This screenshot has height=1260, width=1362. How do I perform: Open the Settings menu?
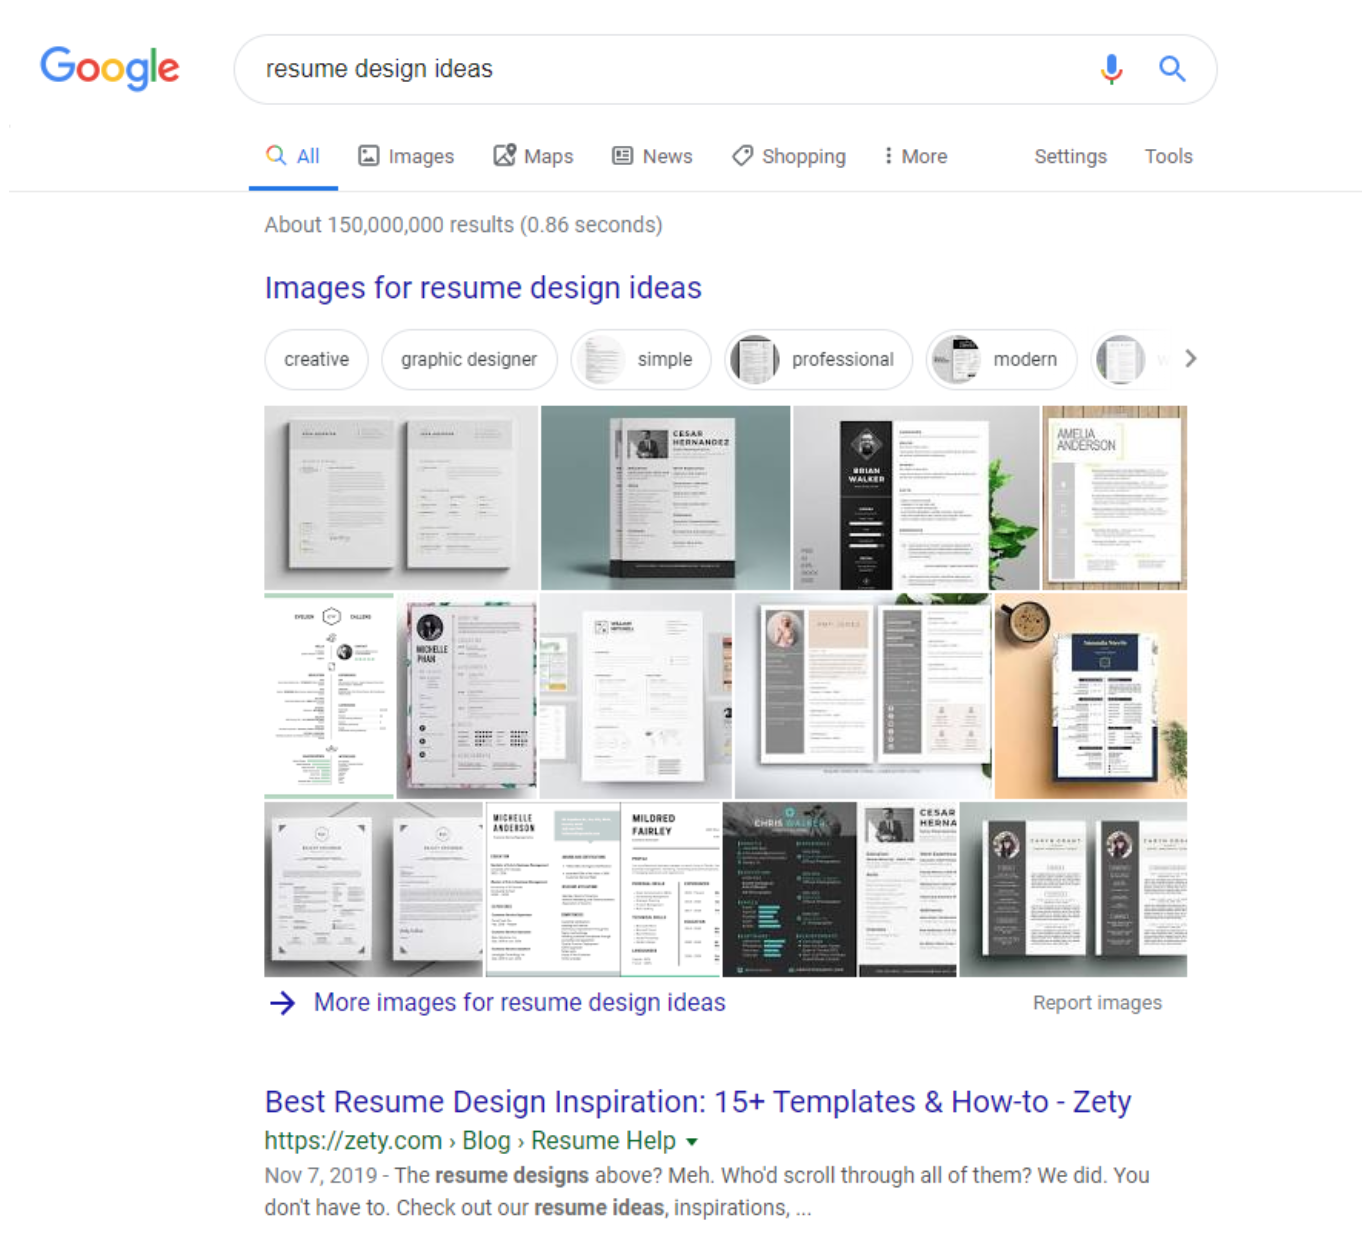[x=1070, y=156]
